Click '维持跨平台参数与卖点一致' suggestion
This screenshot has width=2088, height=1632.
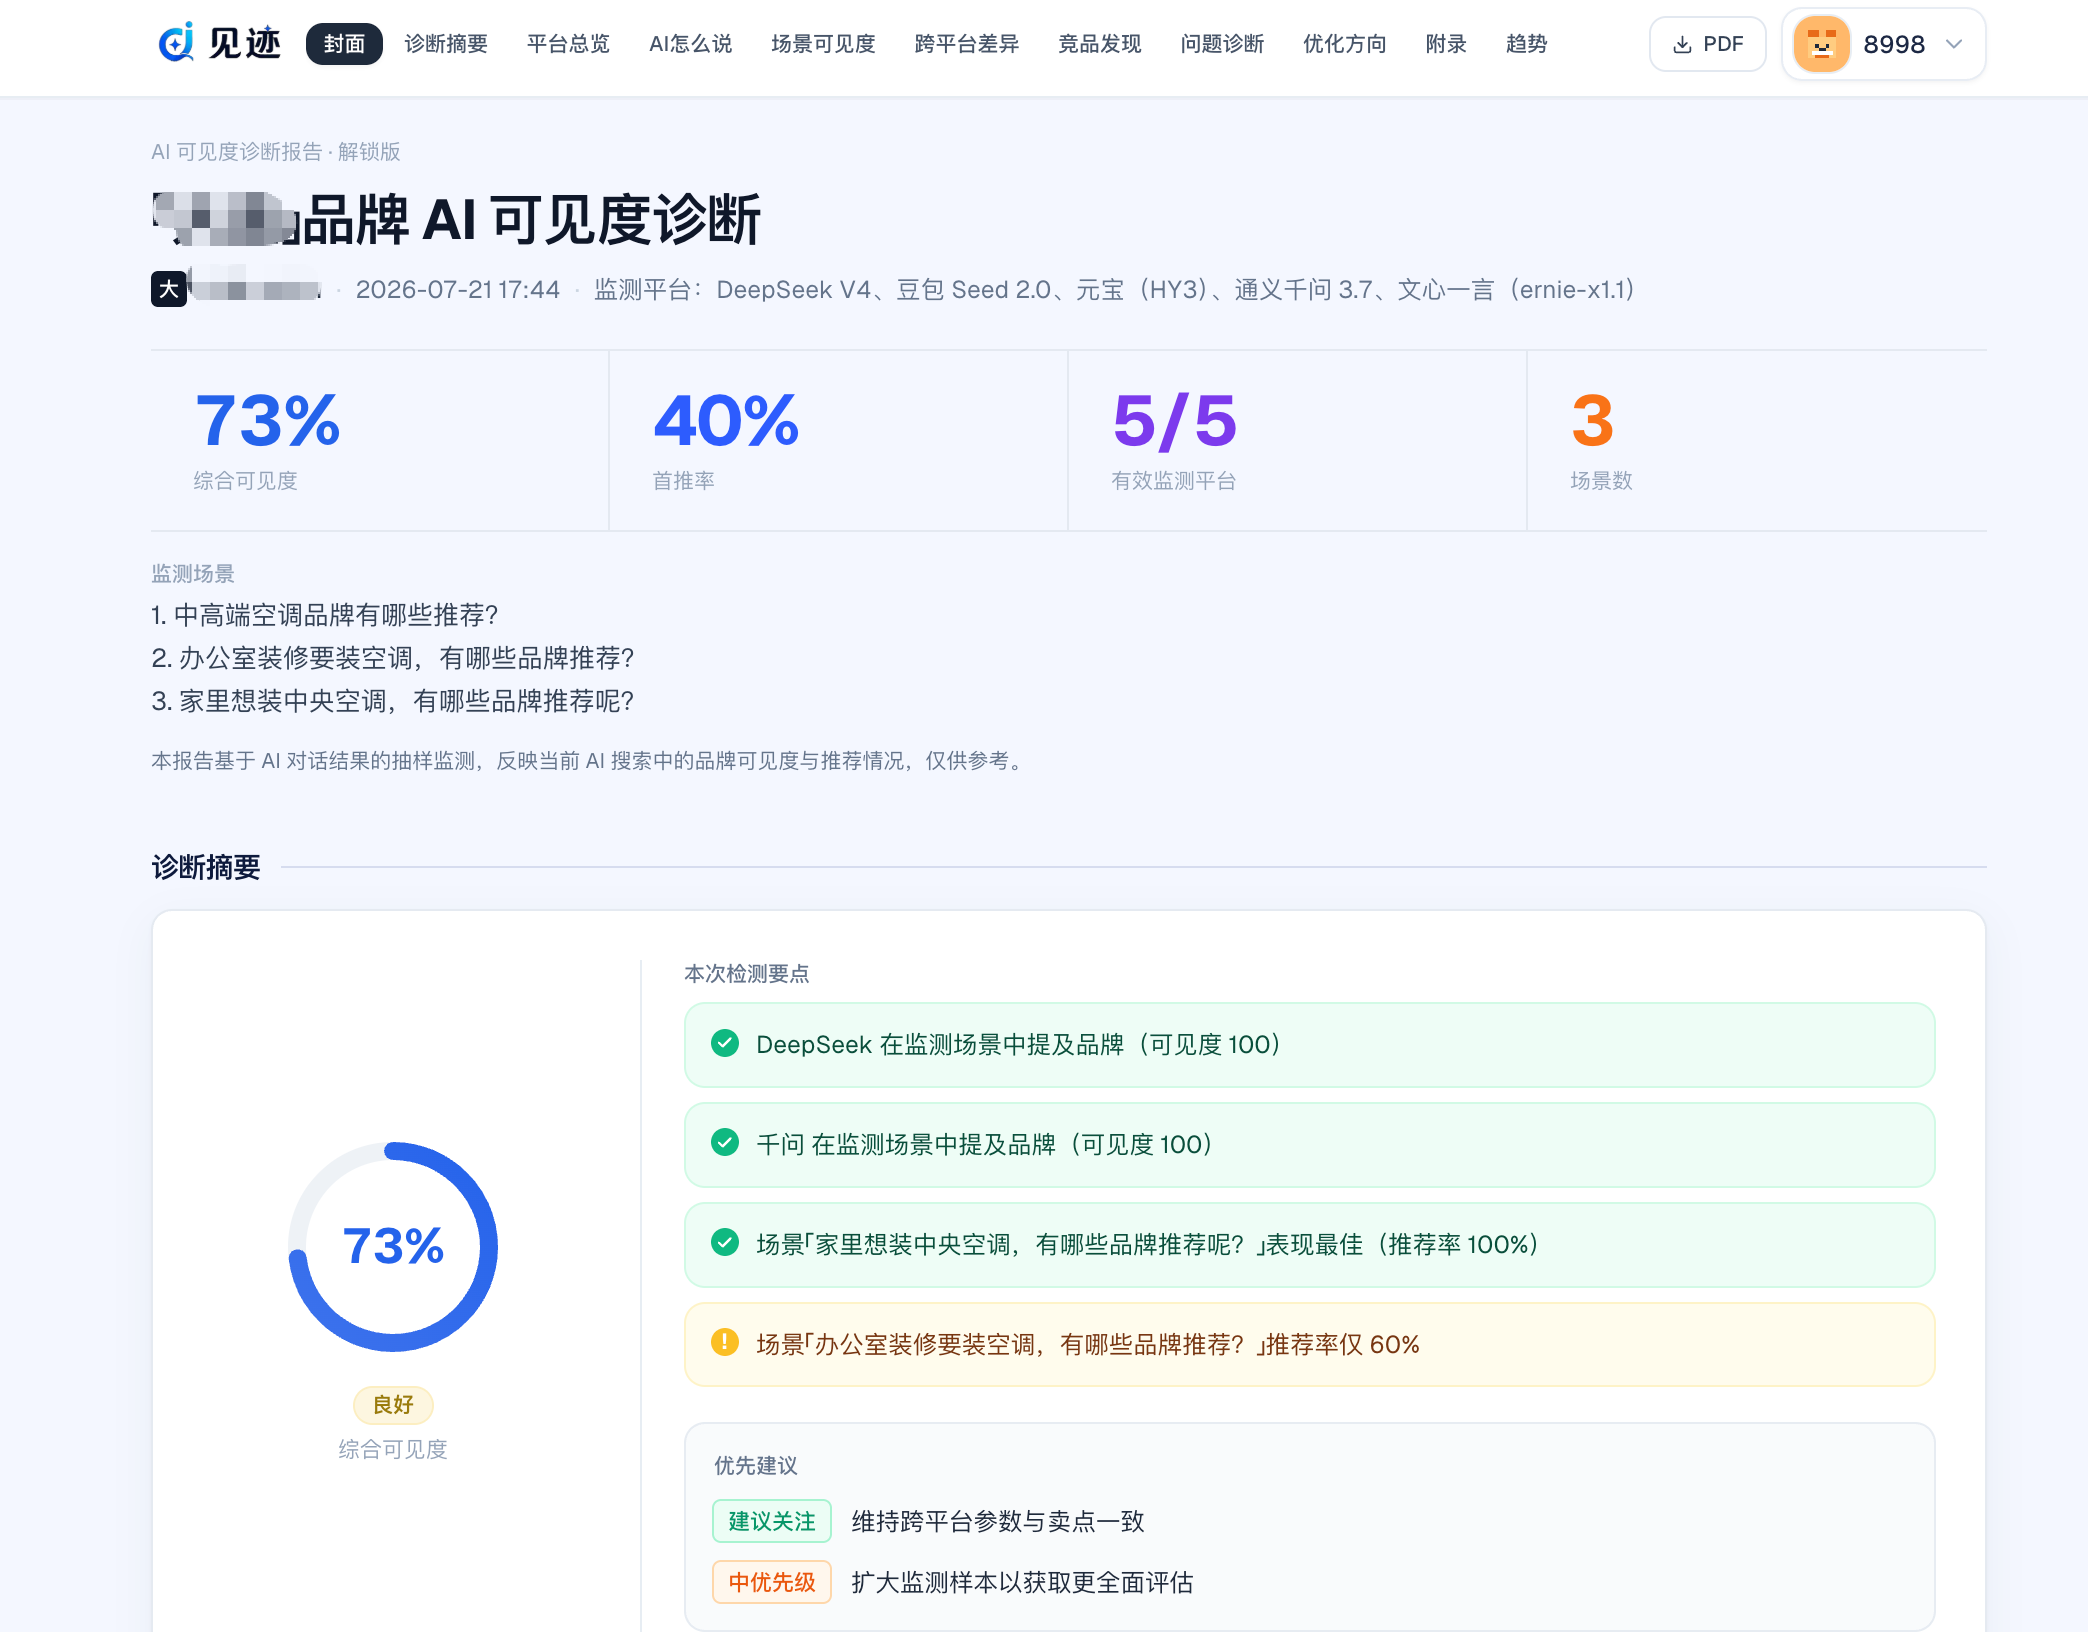coord(998,1521)
